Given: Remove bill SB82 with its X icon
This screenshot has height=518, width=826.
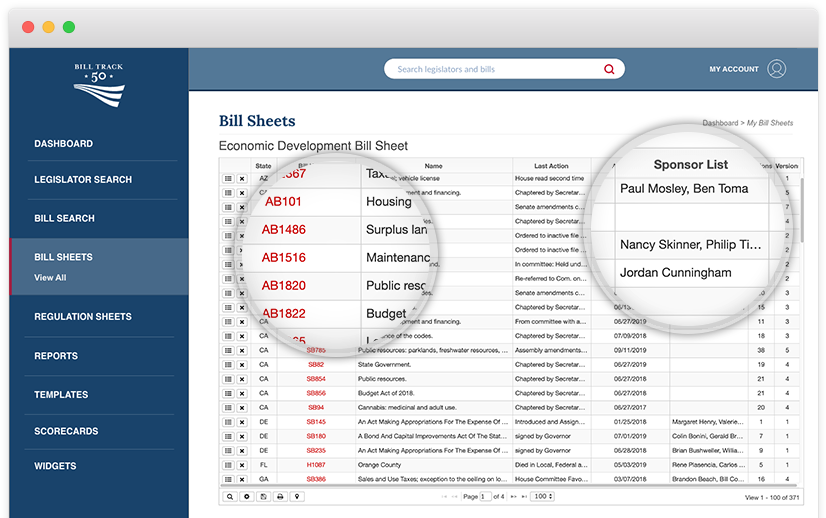Looking at the screenshot, I should (242, 365).
